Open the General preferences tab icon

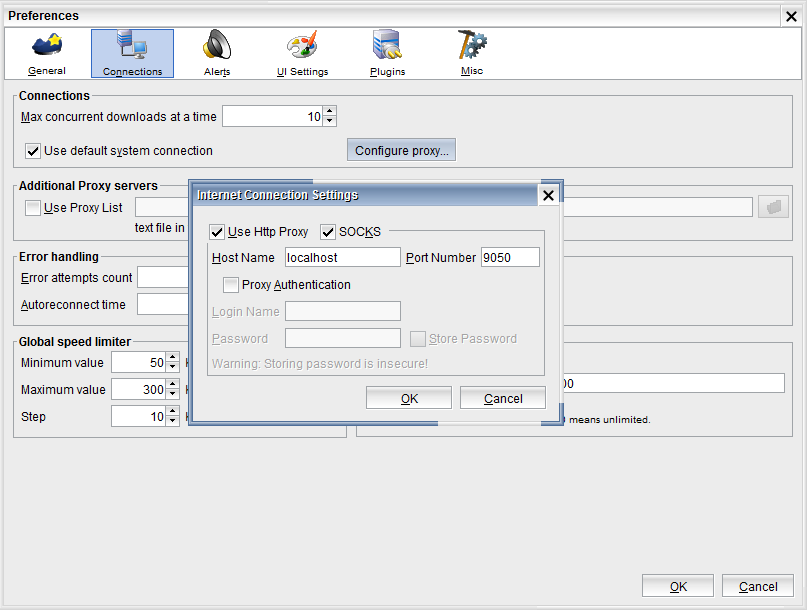[x=47, y=47]
